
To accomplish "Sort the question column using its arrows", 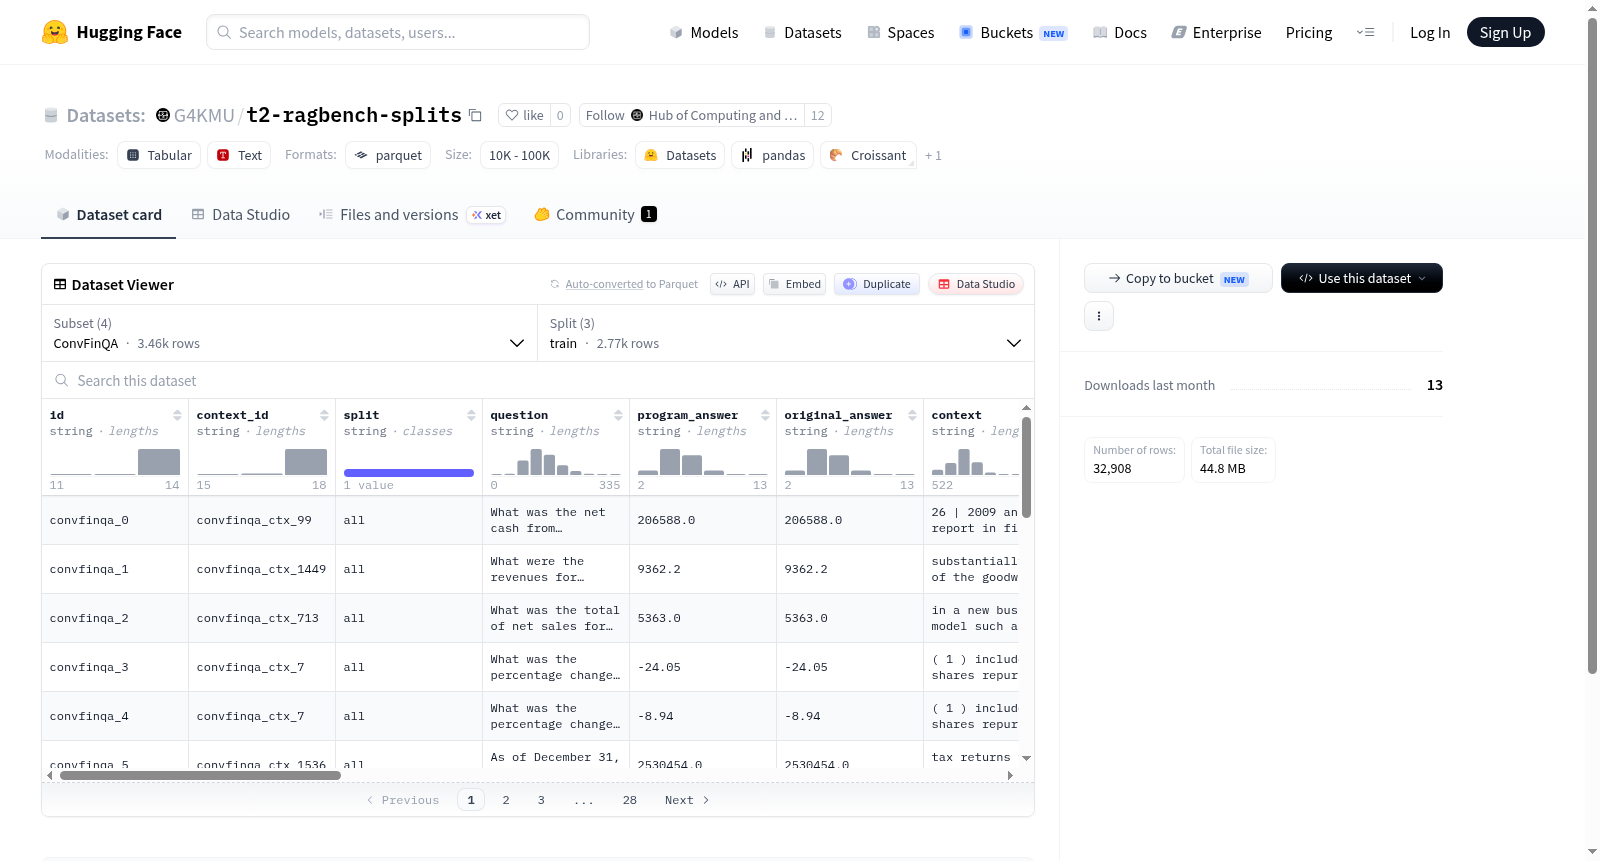I will tap(618, 415).
